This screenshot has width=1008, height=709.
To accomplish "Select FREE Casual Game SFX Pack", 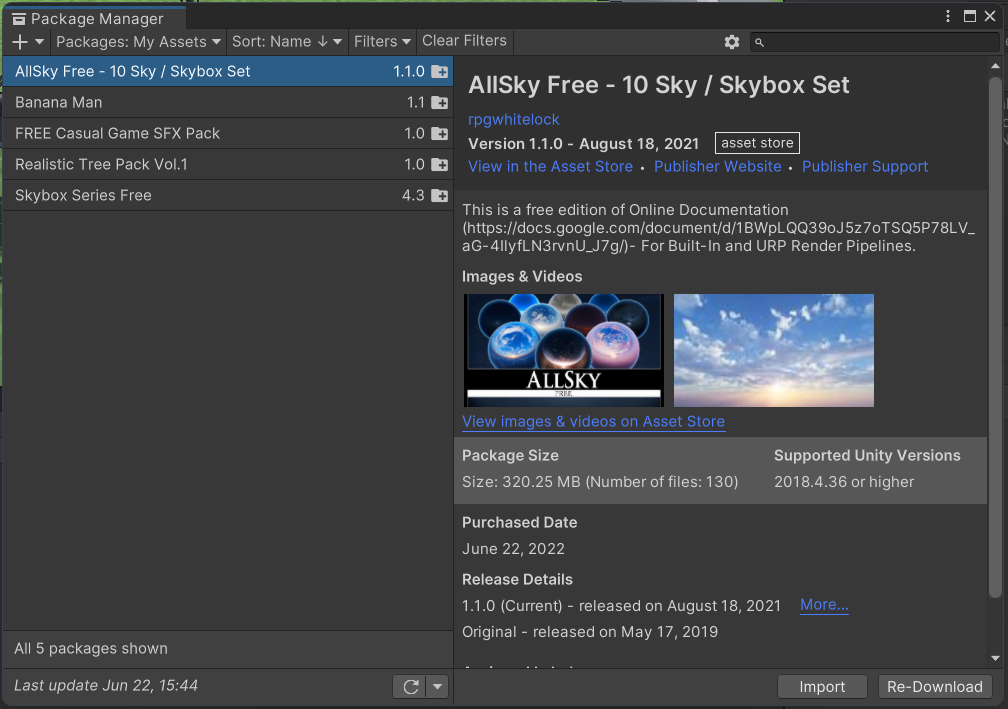I will click(x=228, y=133).
